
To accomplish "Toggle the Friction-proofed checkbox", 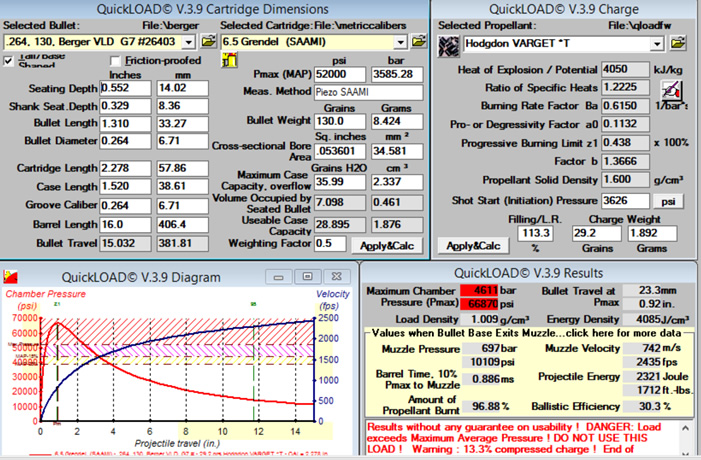I will point(116,62).
